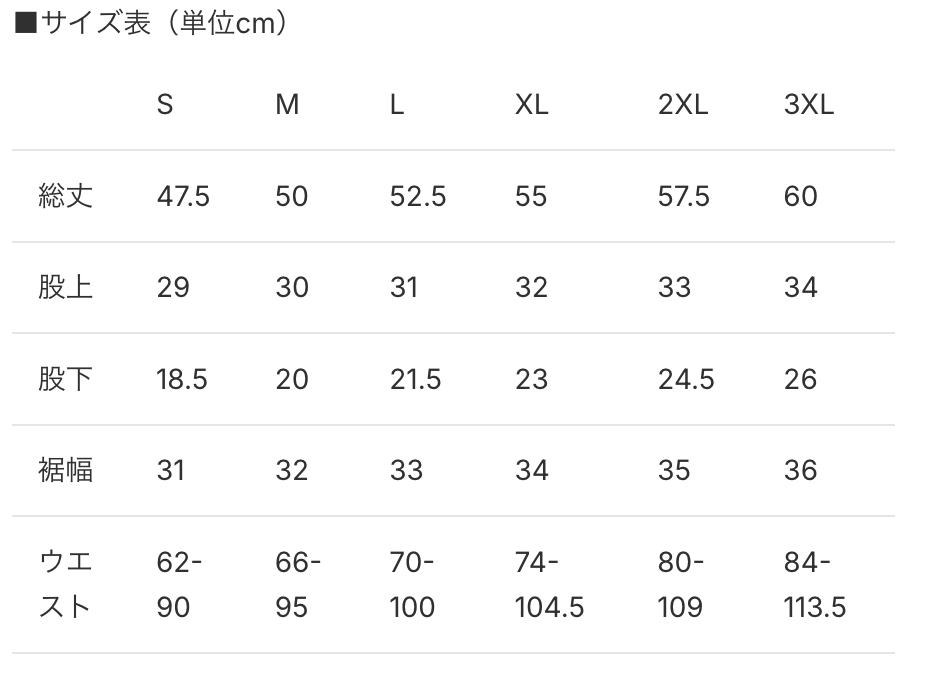Select the 74-104.5 waist range cell
Viewport: 938px width, 682px height.
(549, 585)
